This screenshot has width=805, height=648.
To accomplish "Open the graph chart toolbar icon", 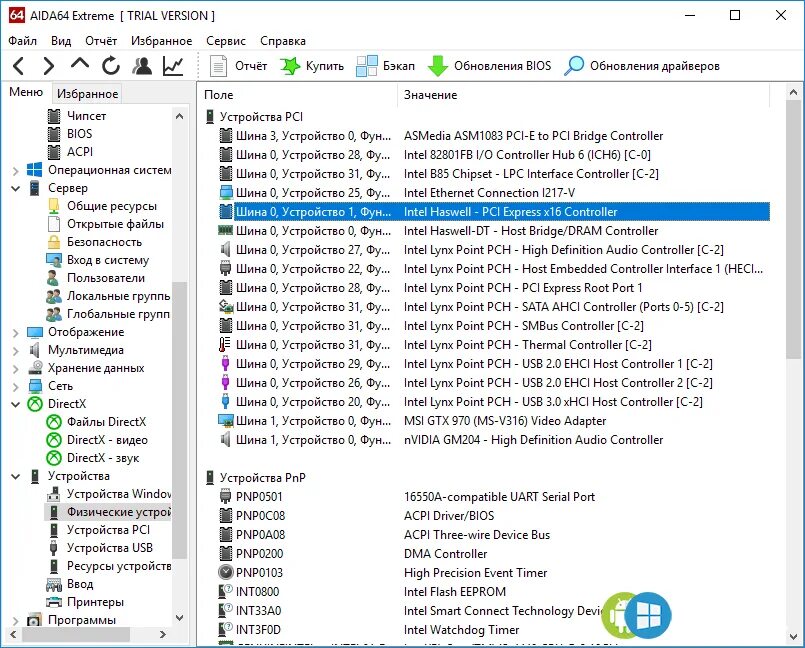I will 173,66.
